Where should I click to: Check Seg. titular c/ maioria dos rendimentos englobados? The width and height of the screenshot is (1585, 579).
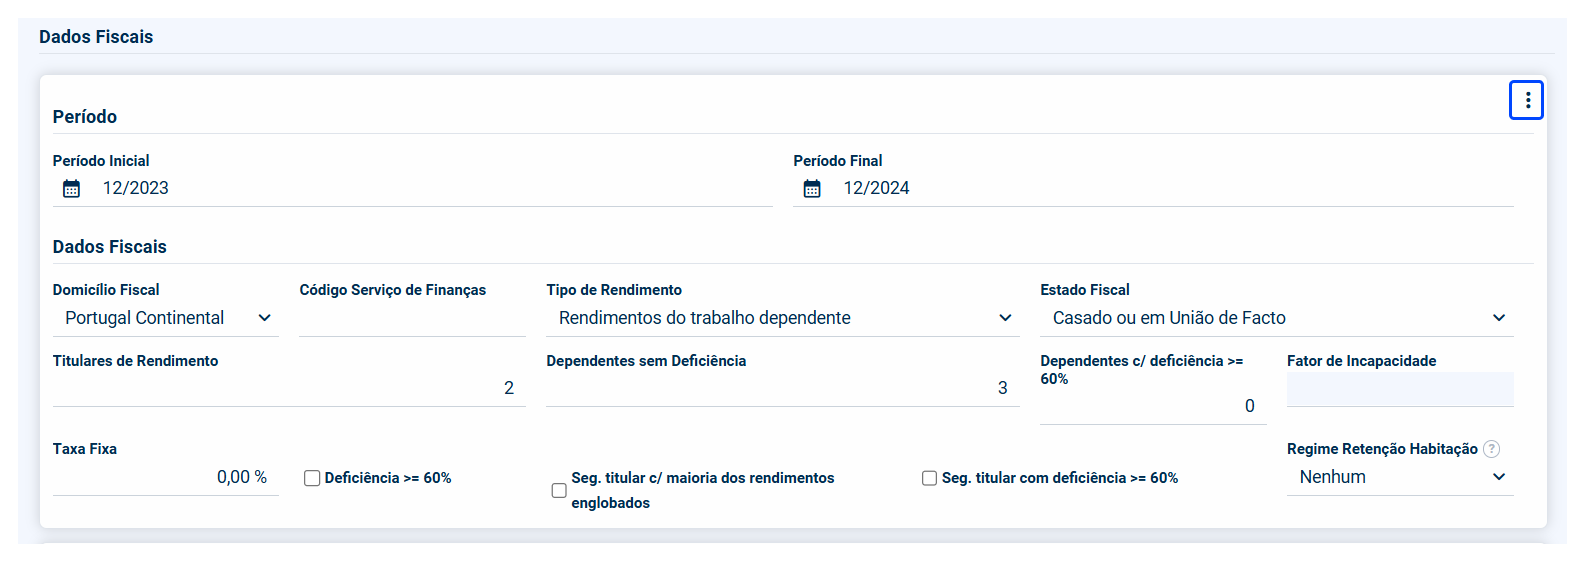click(559, 490)
